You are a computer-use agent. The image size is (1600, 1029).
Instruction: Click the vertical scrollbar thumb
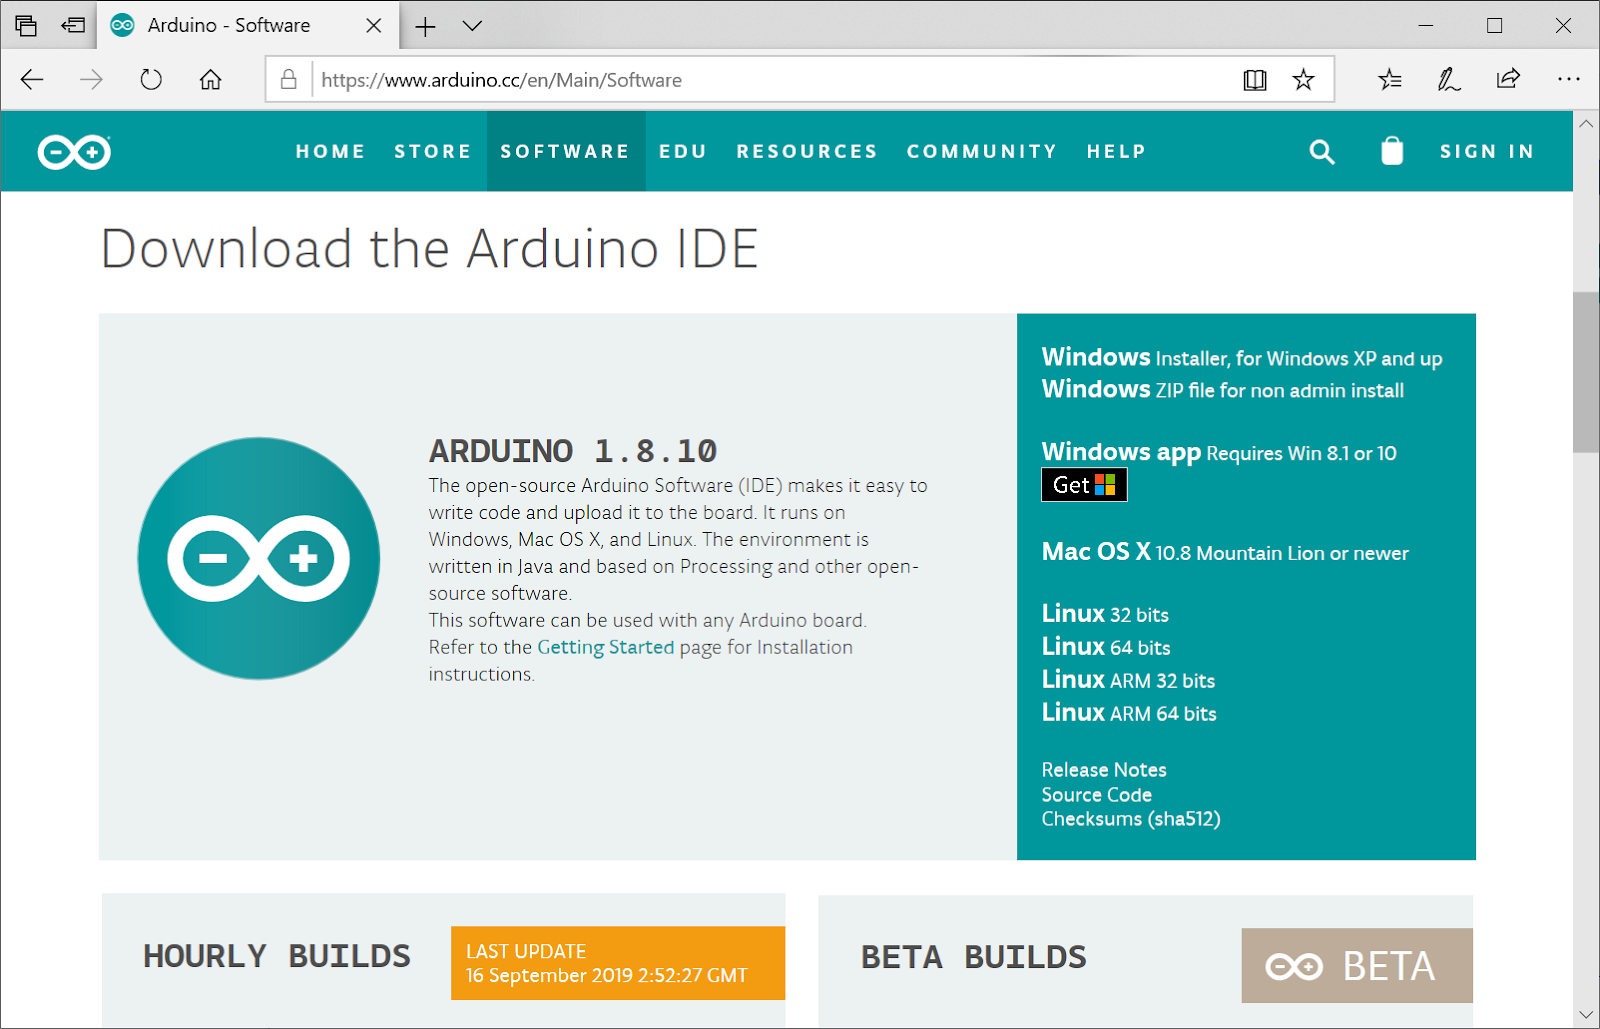tap(1586, 372)
